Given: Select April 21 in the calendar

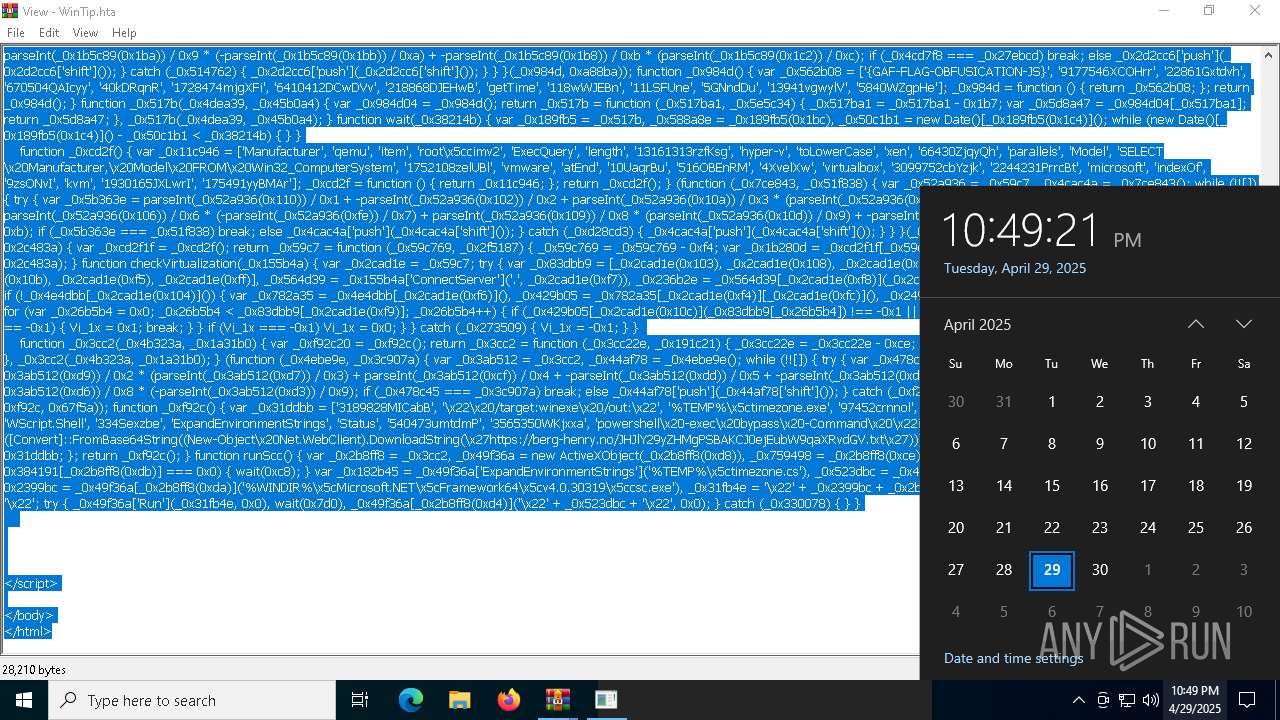Looking at the screenshot, I should click(x=1004, y=528).
